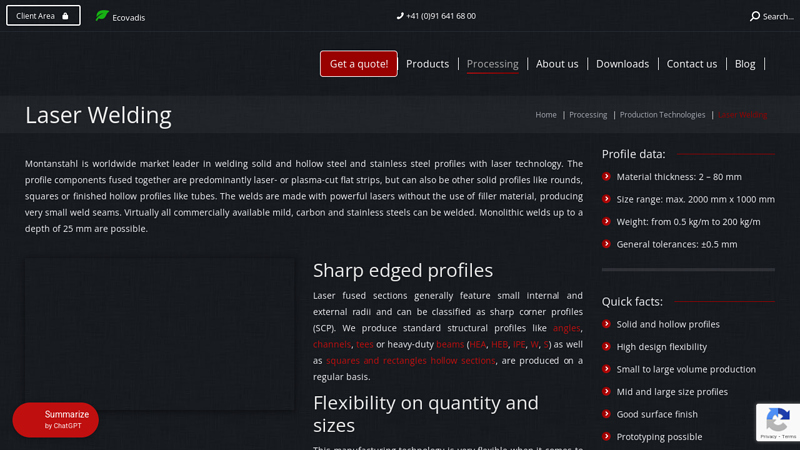The width and height of the screenshot is (800, 450).
Task: Open the Blog page link
Action: (745, 64)
